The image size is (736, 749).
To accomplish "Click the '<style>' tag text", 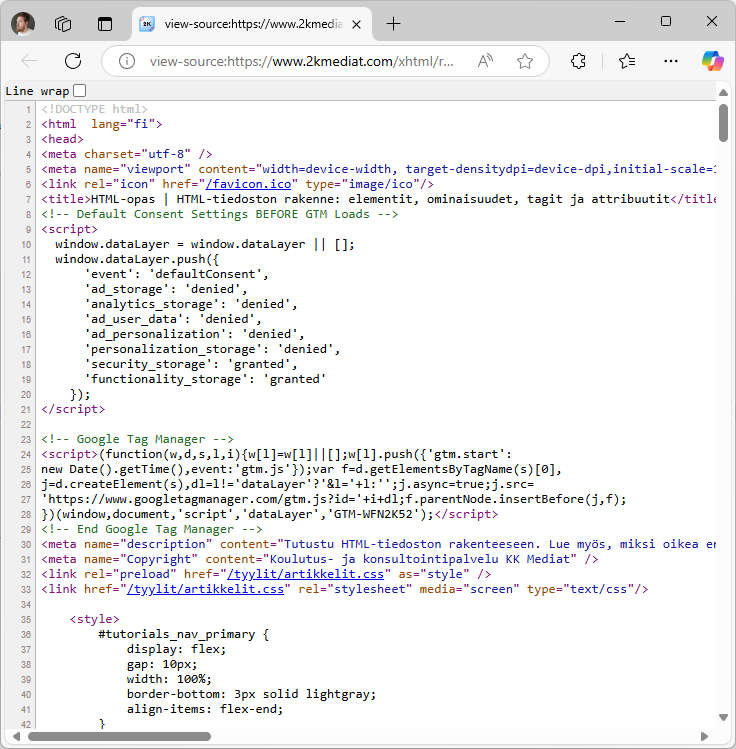I will tap(95, 619).
